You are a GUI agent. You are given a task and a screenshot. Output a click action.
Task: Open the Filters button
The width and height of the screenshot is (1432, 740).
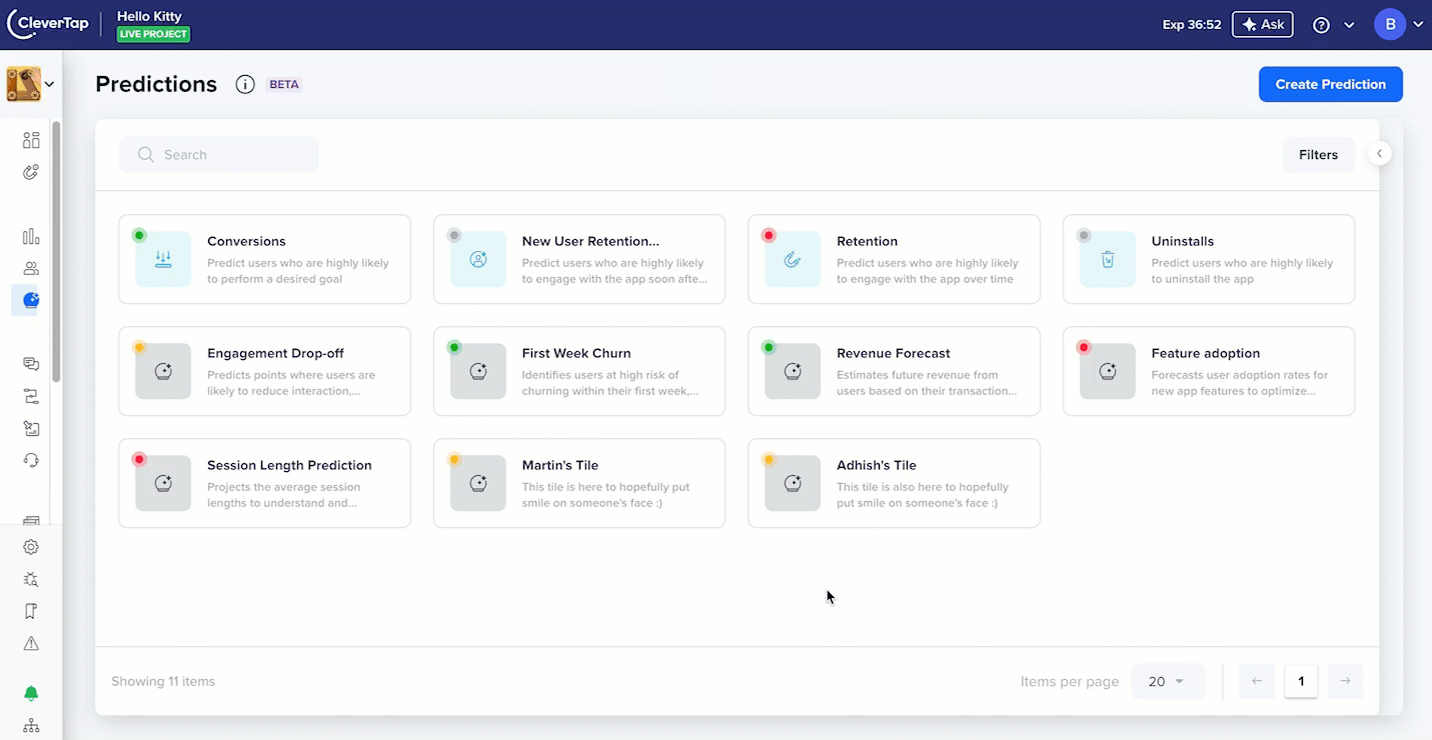1318,154
